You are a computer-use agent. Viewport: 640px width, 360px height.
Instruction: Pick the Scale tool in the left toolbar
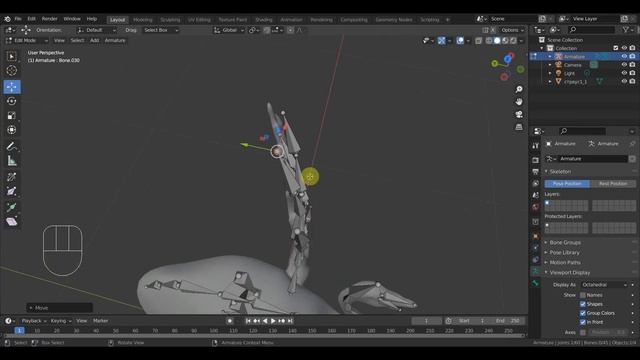pyautogui.click(x=11, y=116)
